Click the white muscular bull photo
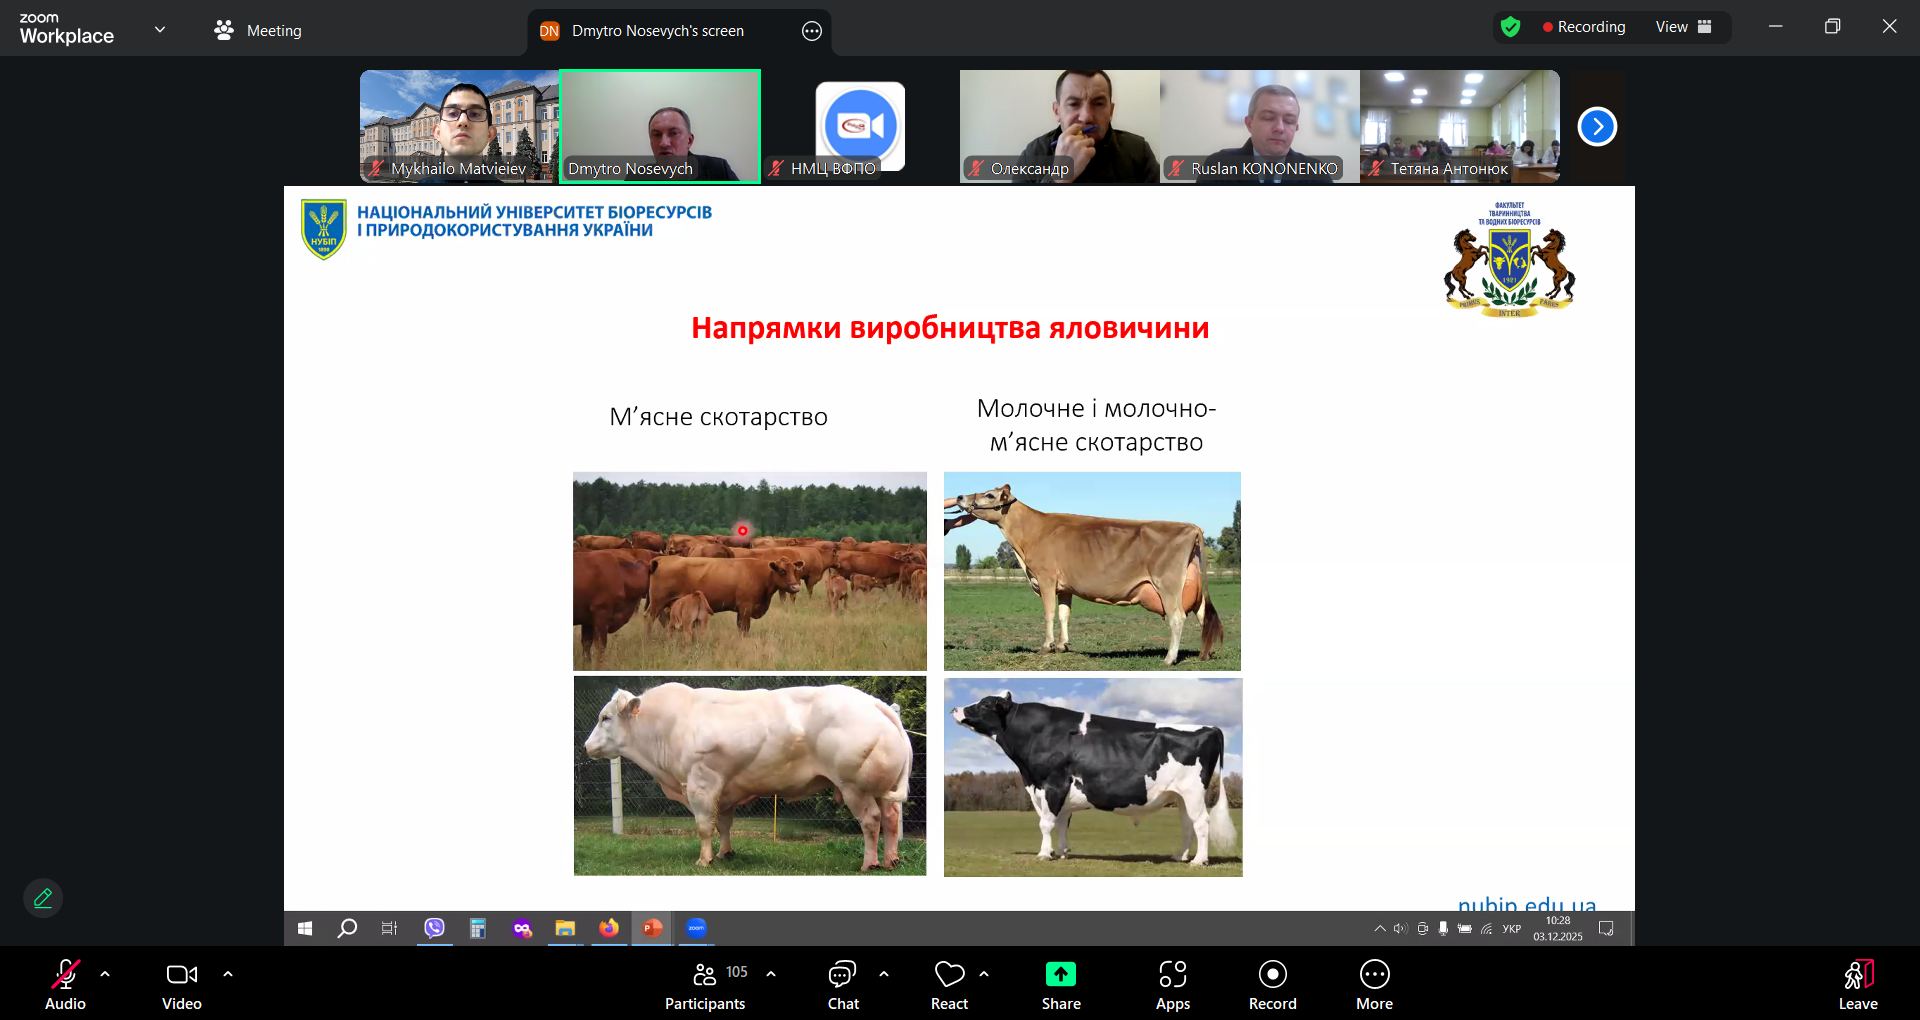 (x=750, y=776)
